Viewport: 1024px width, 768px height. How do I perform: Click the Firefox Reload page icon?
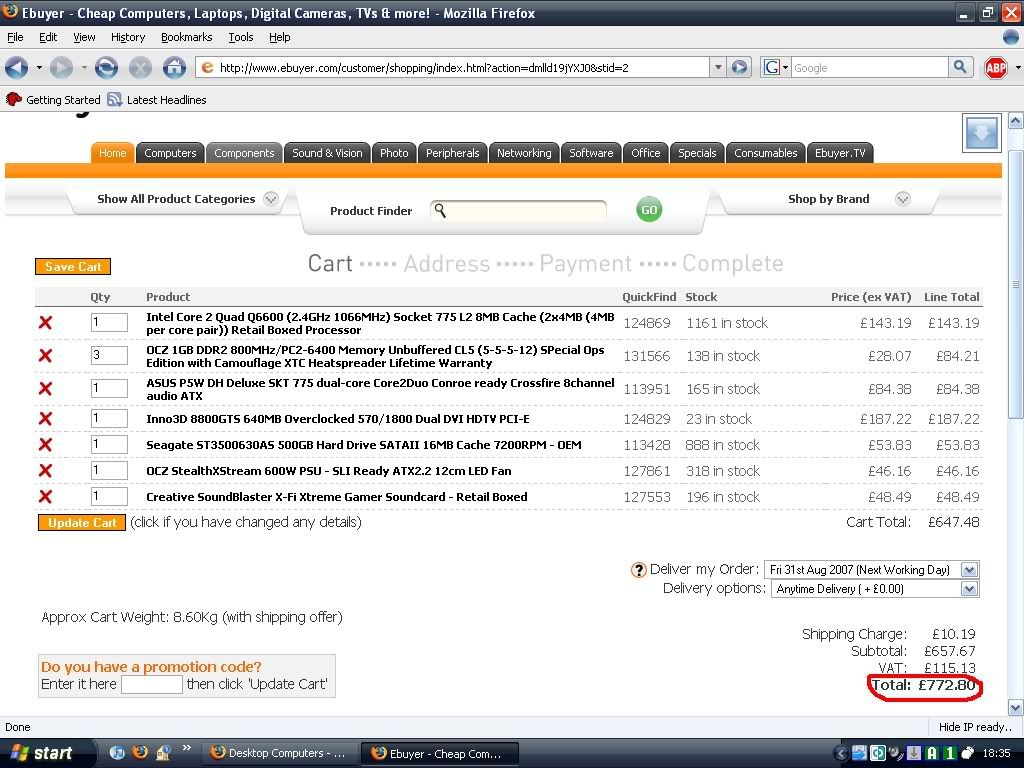coord(107,68)
